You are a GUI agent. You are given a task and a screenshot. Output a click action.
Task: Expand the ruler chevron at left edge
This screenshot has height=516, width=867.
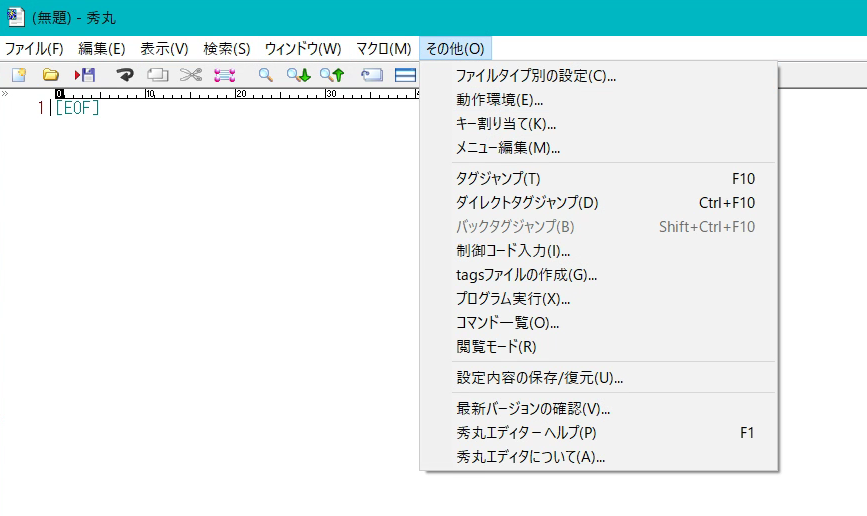[x=5, y=93]
